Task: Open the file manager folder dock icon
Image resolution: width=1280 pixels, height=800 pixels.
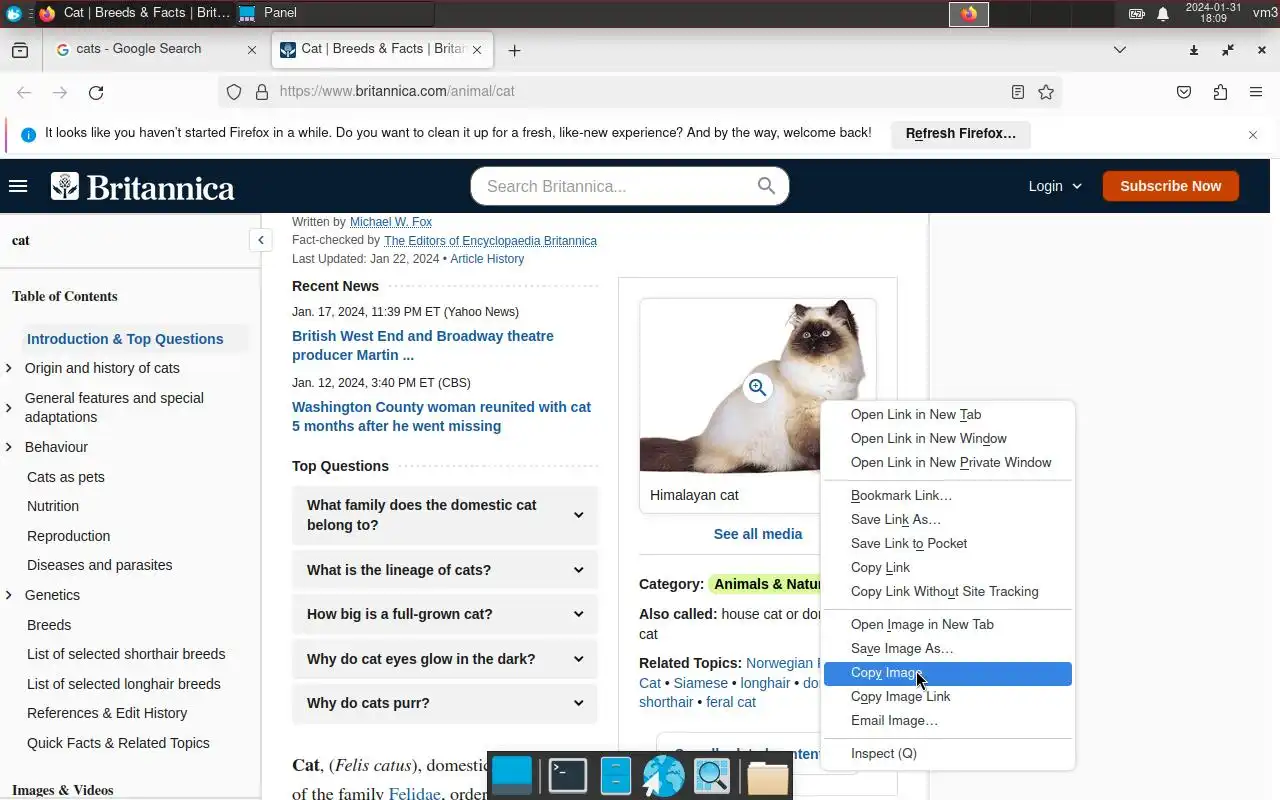Action: point(768,777)
